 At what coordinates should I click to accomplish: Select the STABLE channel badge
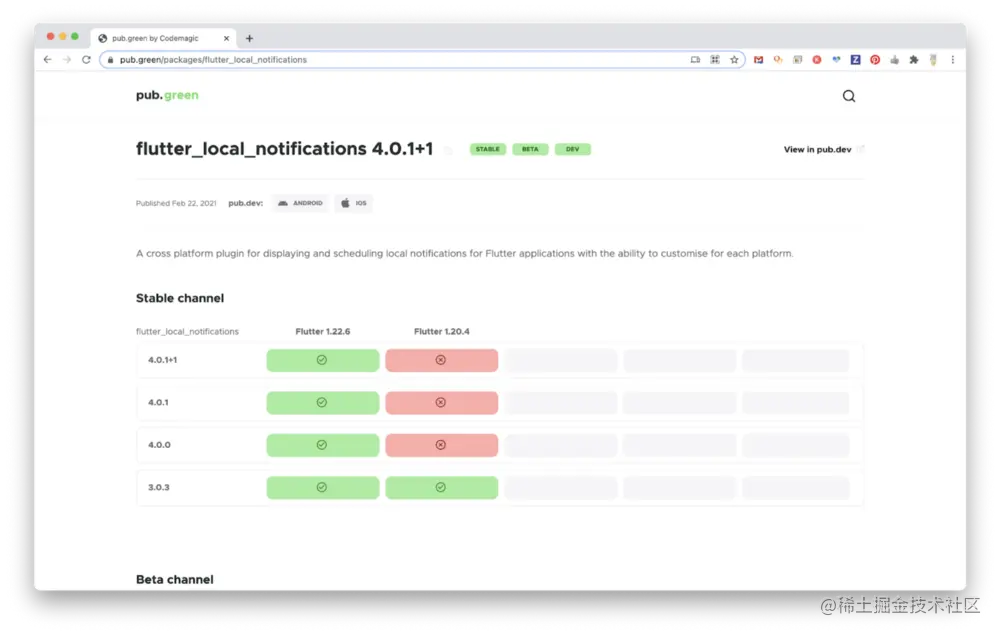coord(488,149)
